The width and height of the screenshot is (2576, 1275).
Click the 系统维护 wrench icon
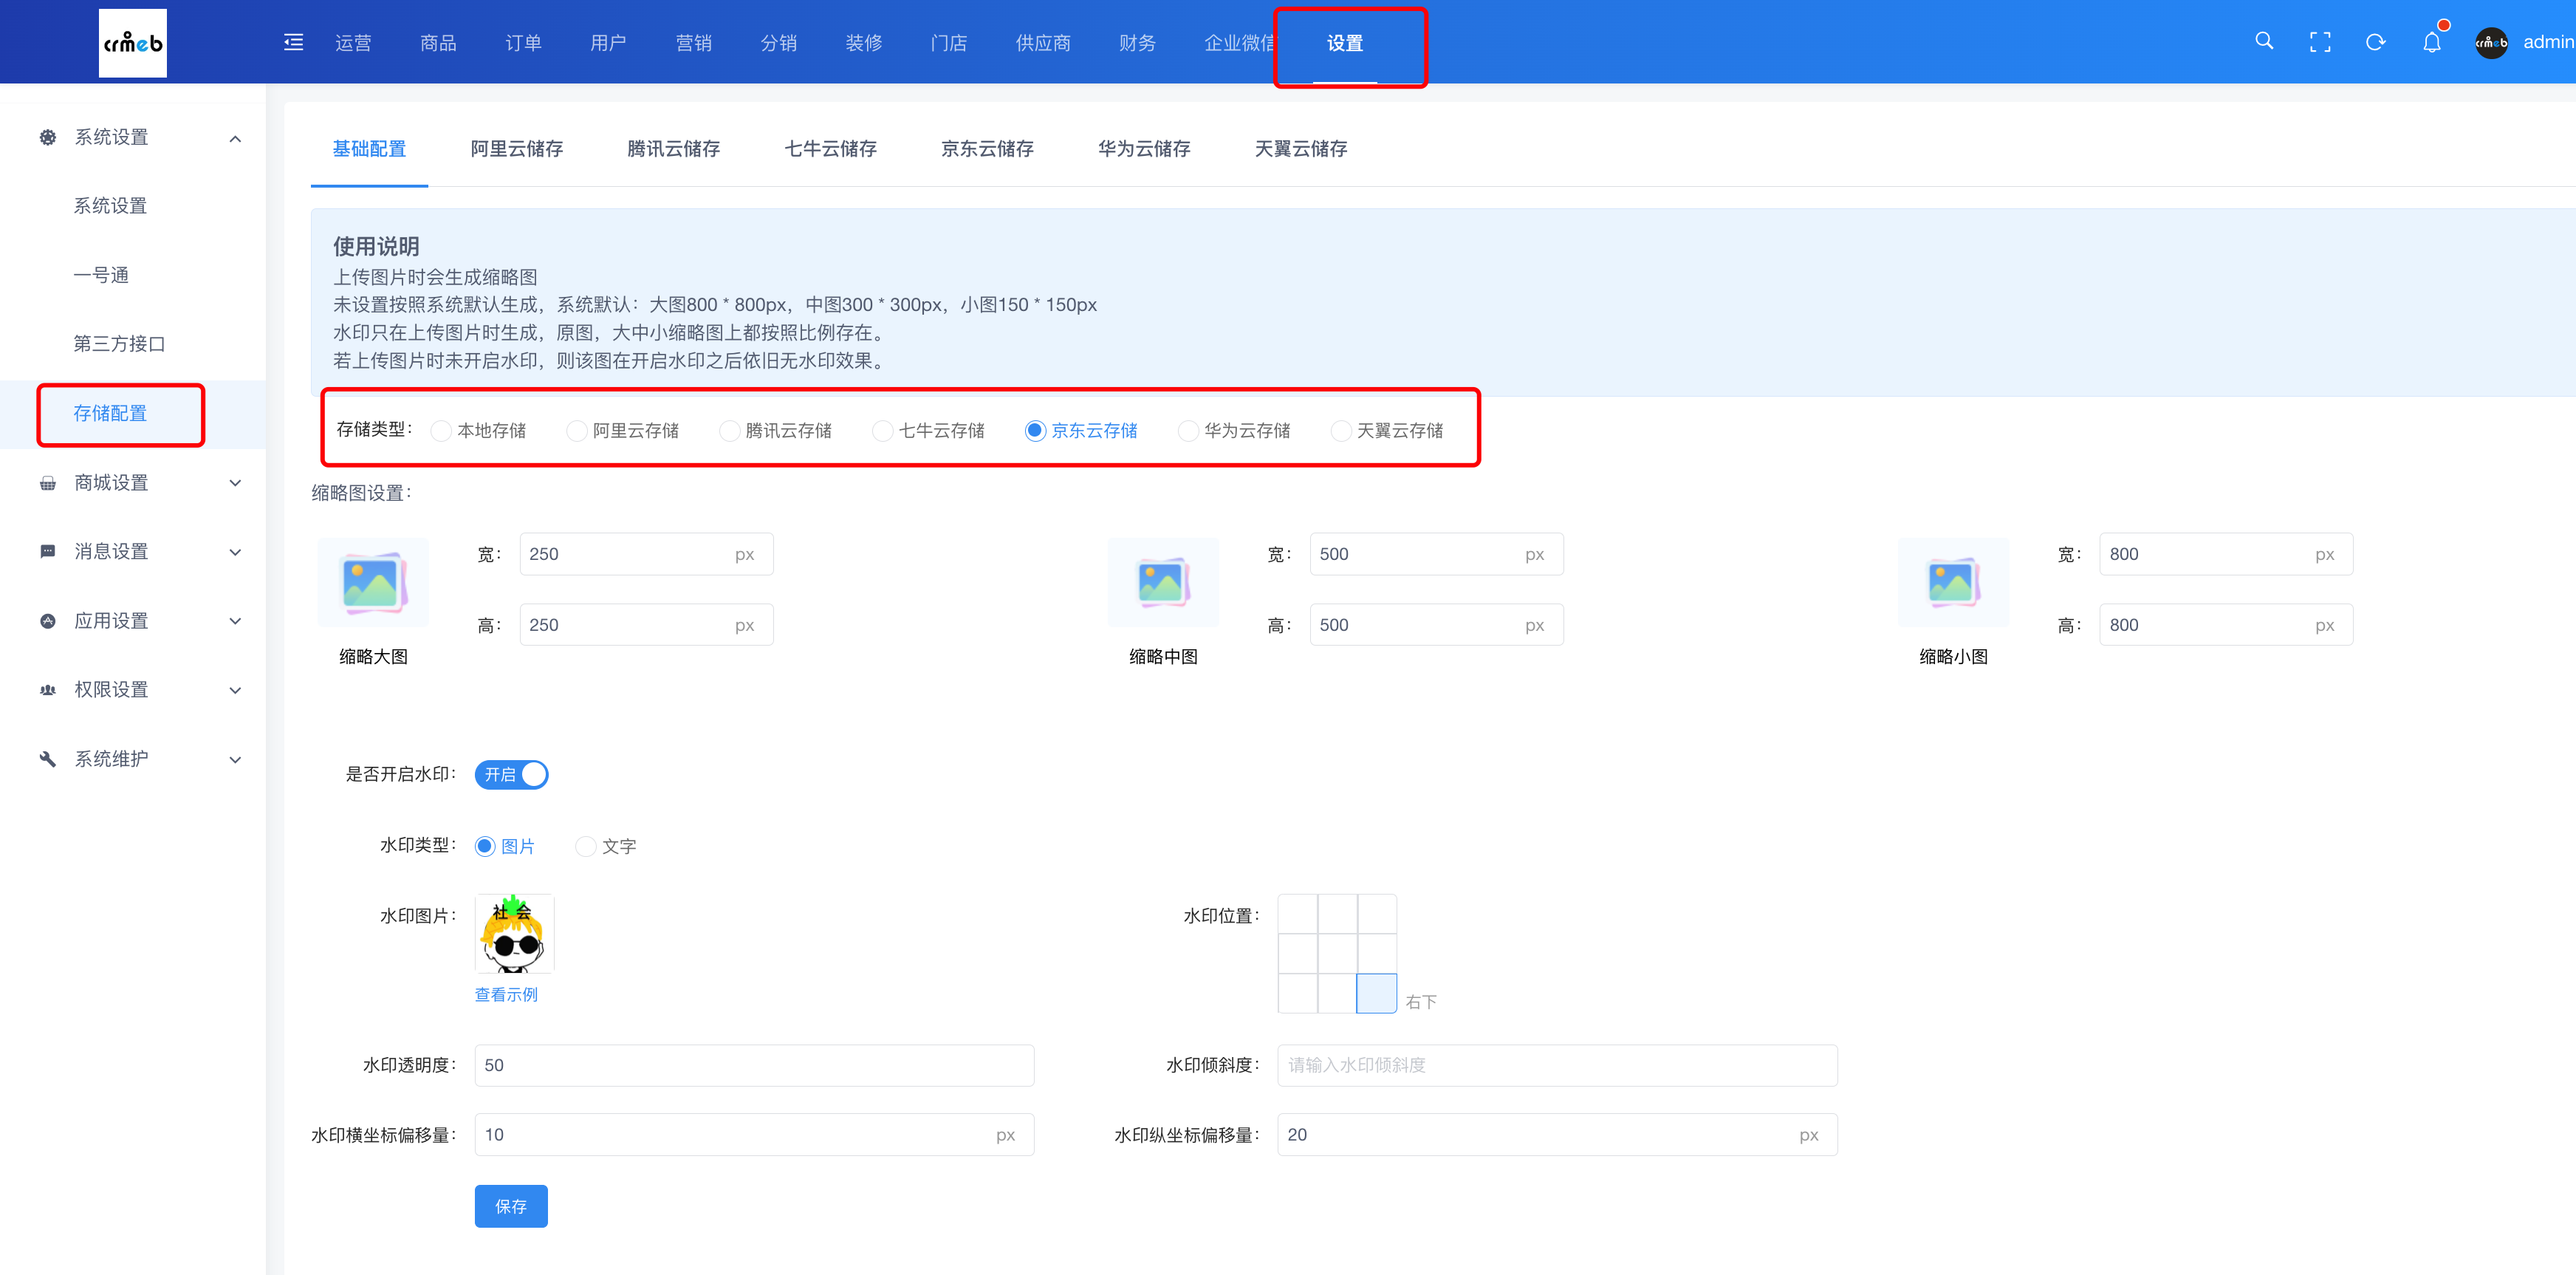[48, 759]
